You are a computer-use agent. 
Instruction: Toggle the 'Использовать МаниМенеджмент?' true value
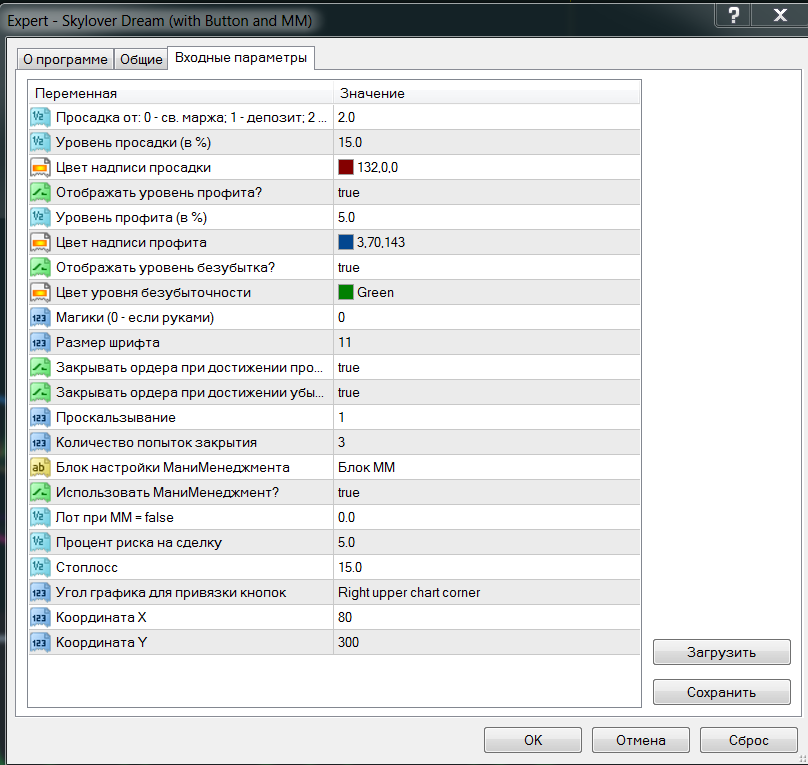486,492
